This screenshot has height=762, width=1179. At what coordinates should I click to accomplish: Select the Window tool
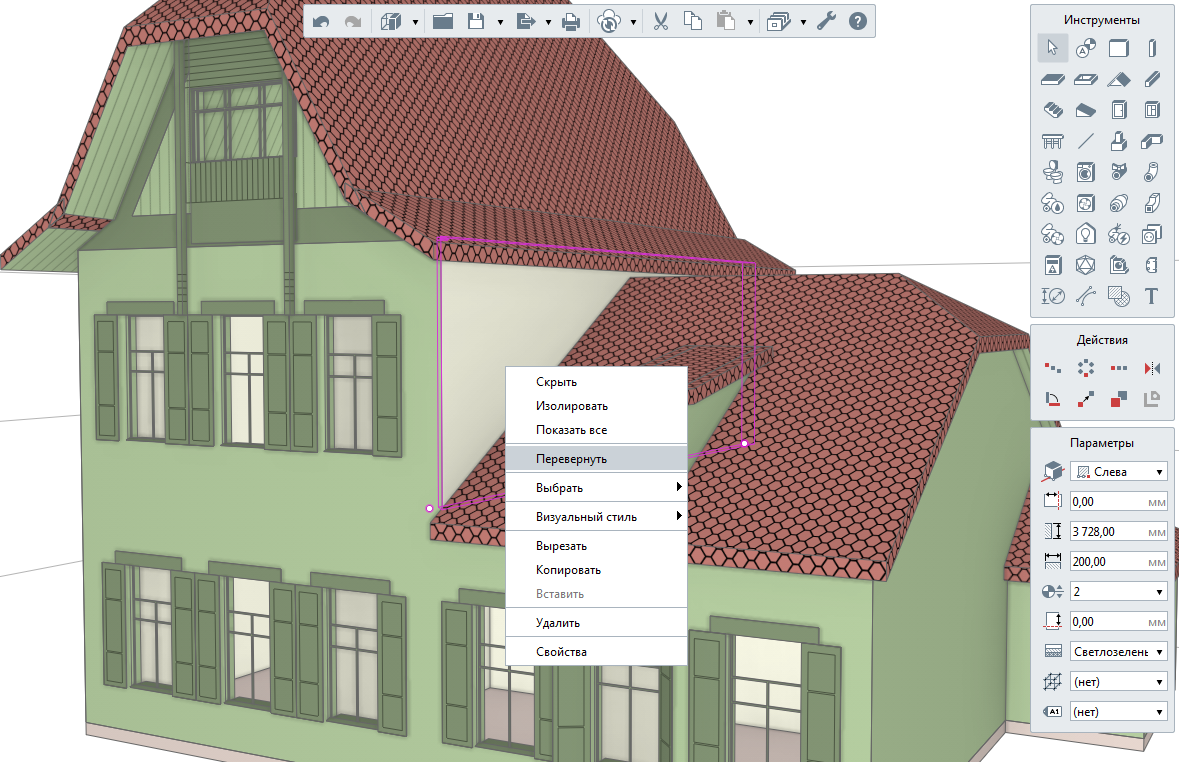1152,110
